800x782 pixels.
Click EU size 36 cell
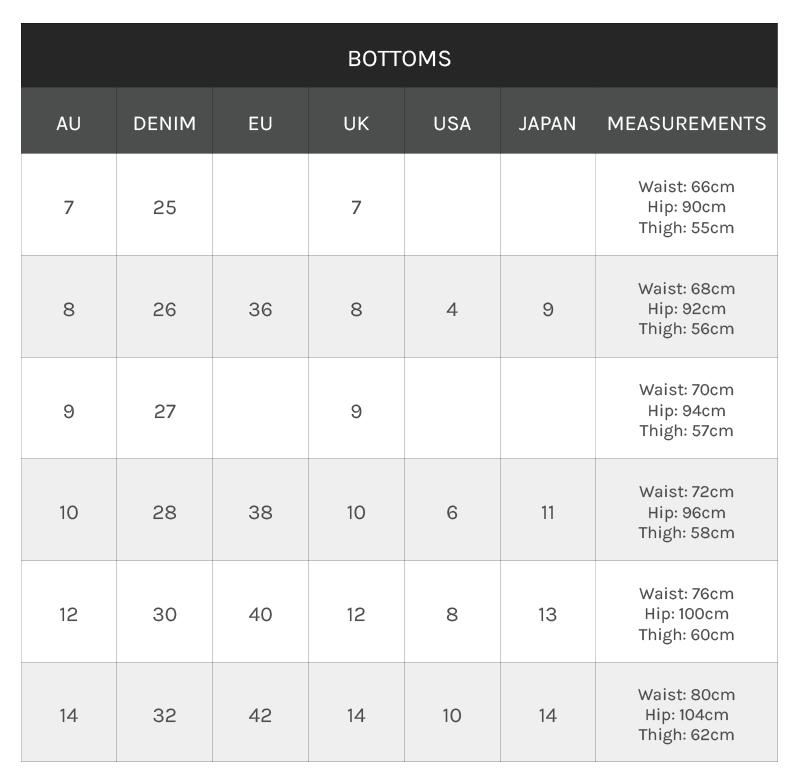point(260,309)
